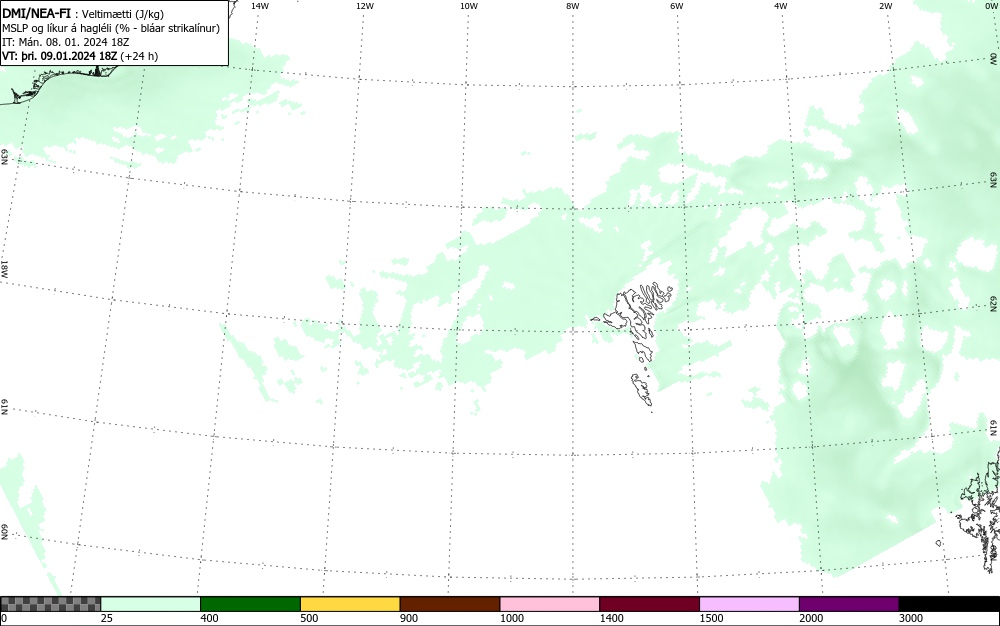This screenshot has height=626, width=1000.
Task: Click the legend value 900
Action: pyautogui.click(x=409, y=618)
